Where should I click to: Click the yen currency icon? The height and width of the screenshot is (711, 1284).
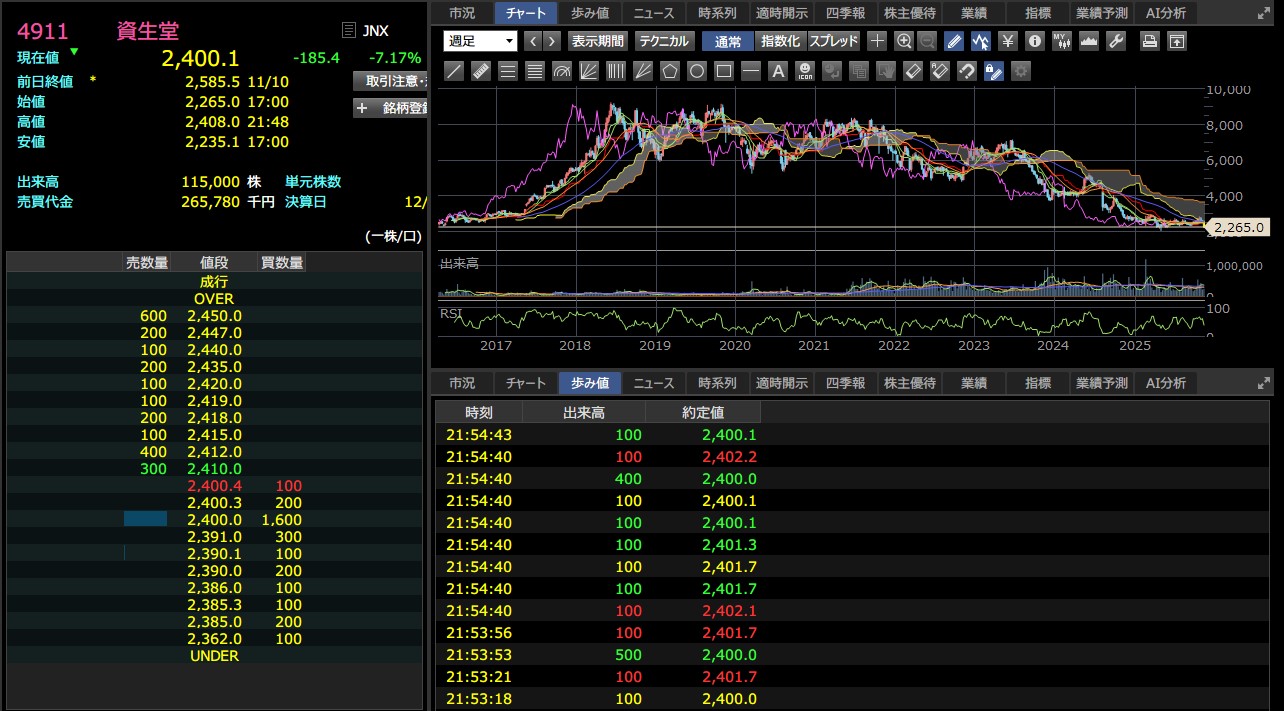click(1008, 41)
